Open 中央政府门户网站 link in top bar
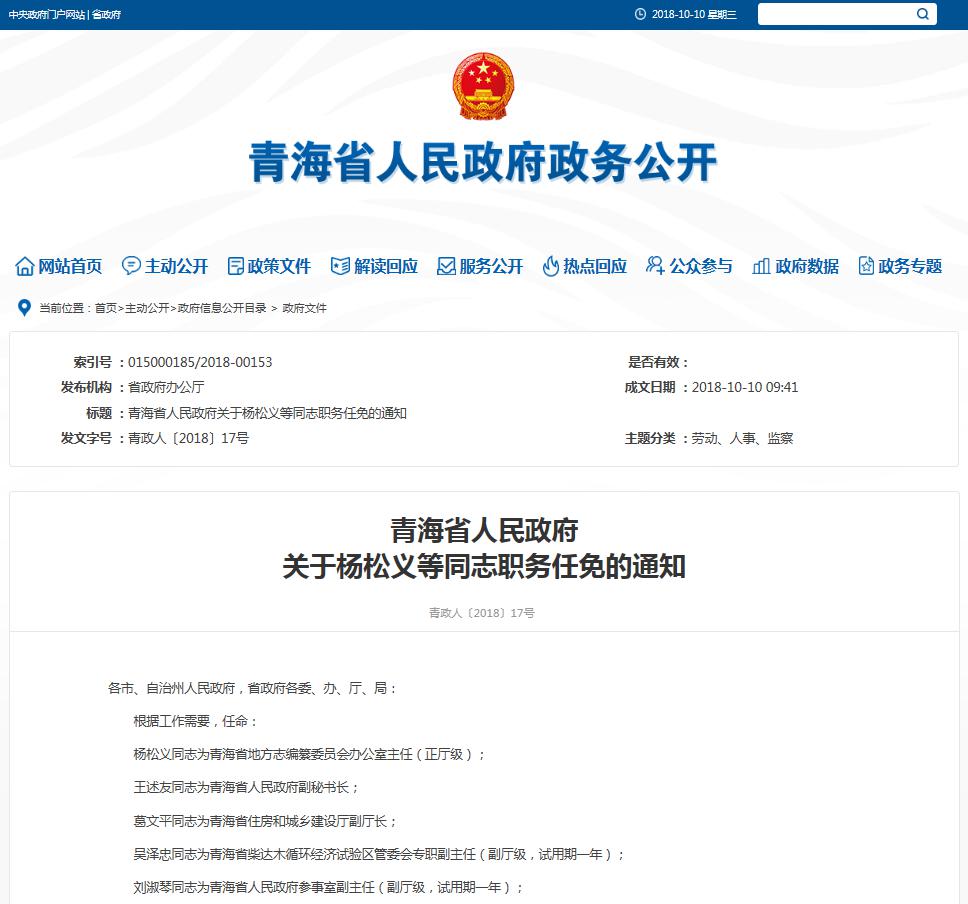This screenshot has height=904, width=968. click(46, 15)
